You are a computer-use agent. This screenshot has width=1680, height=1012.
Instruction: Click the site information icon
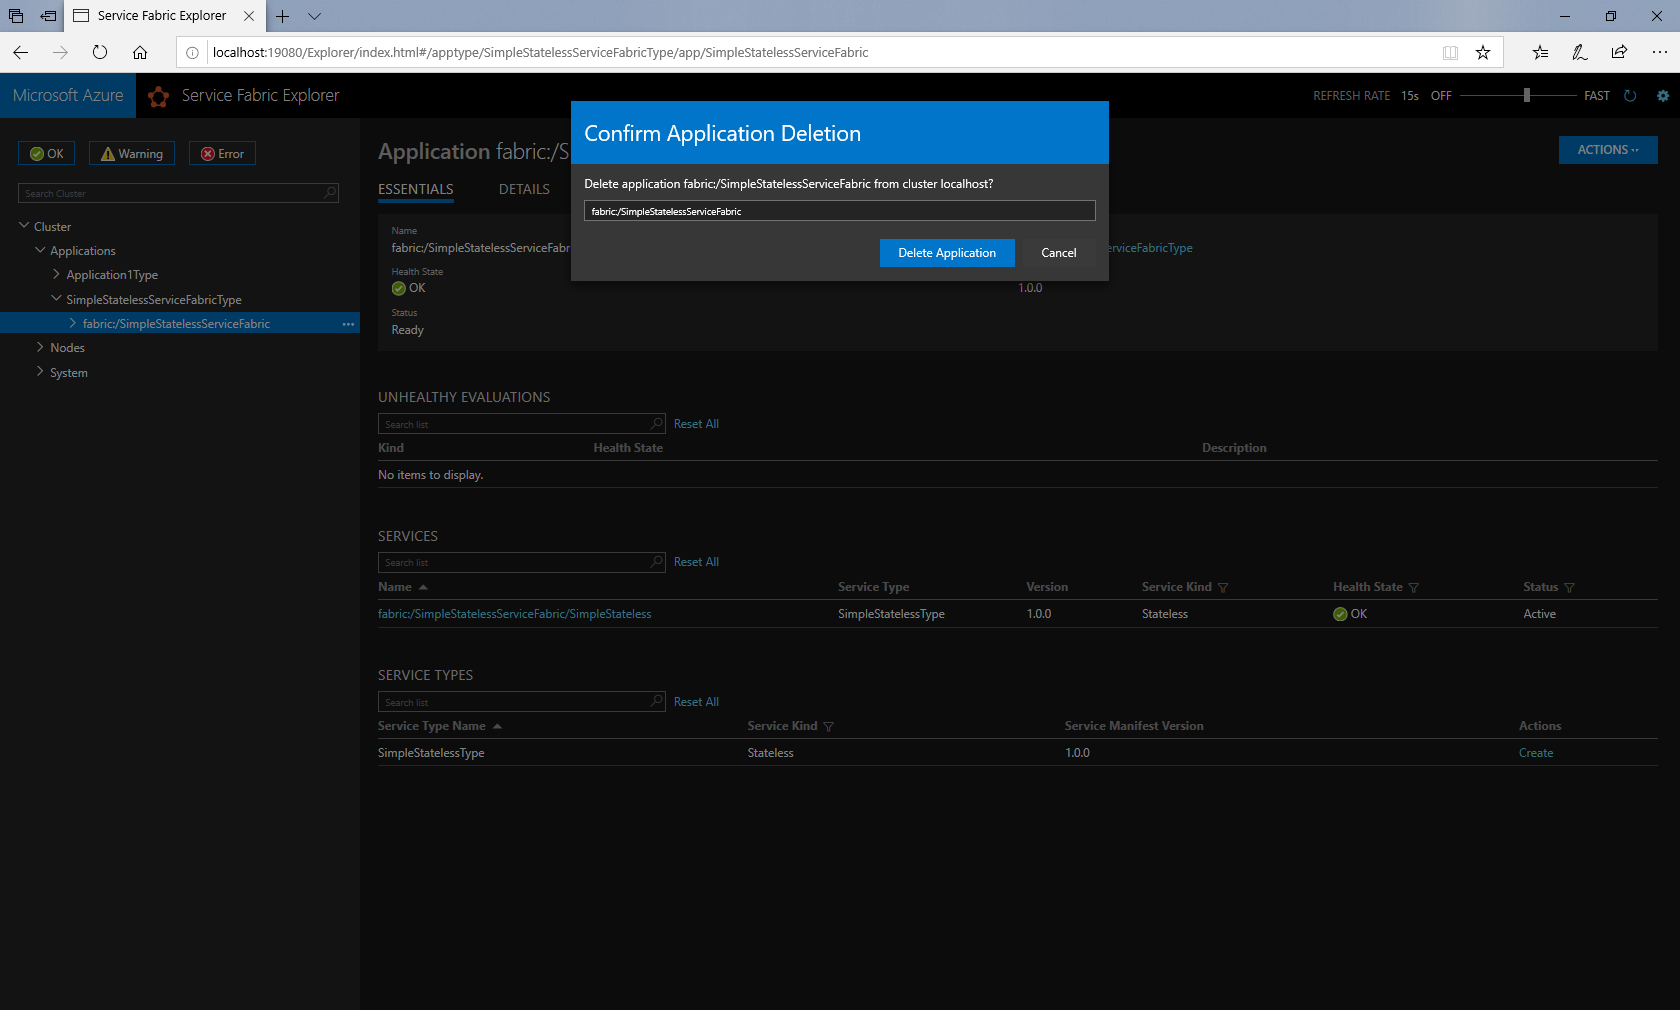(x=192, y=52)
